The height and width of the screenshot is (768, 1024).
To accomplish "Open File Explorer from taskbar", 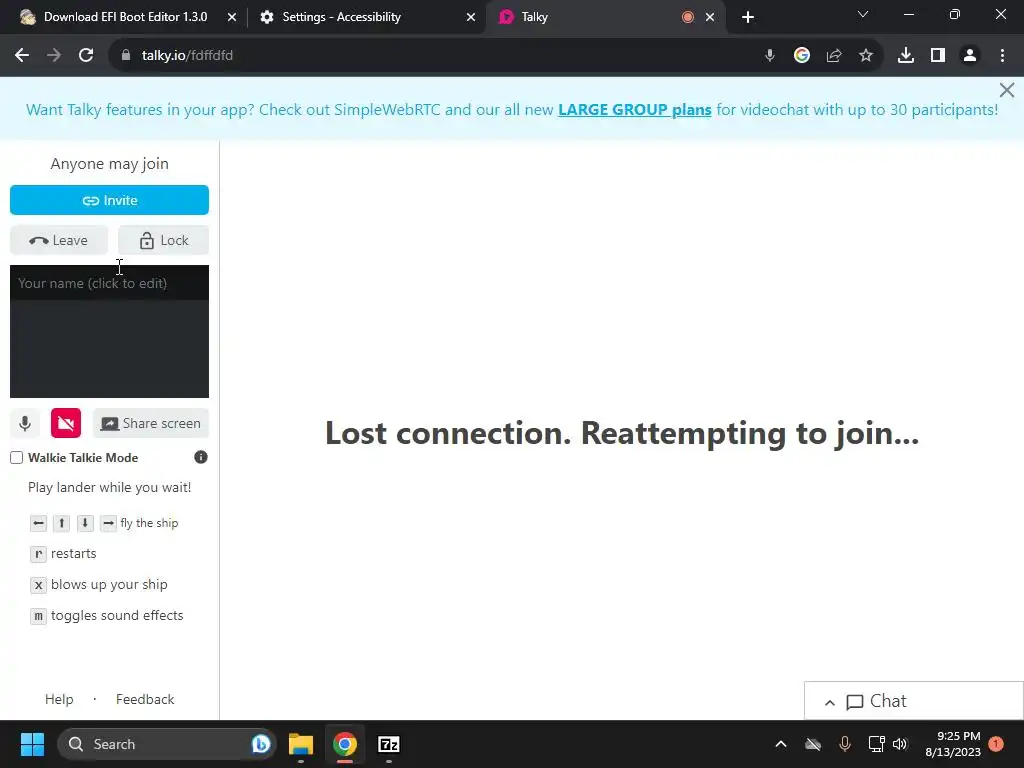I will [301, 744].
